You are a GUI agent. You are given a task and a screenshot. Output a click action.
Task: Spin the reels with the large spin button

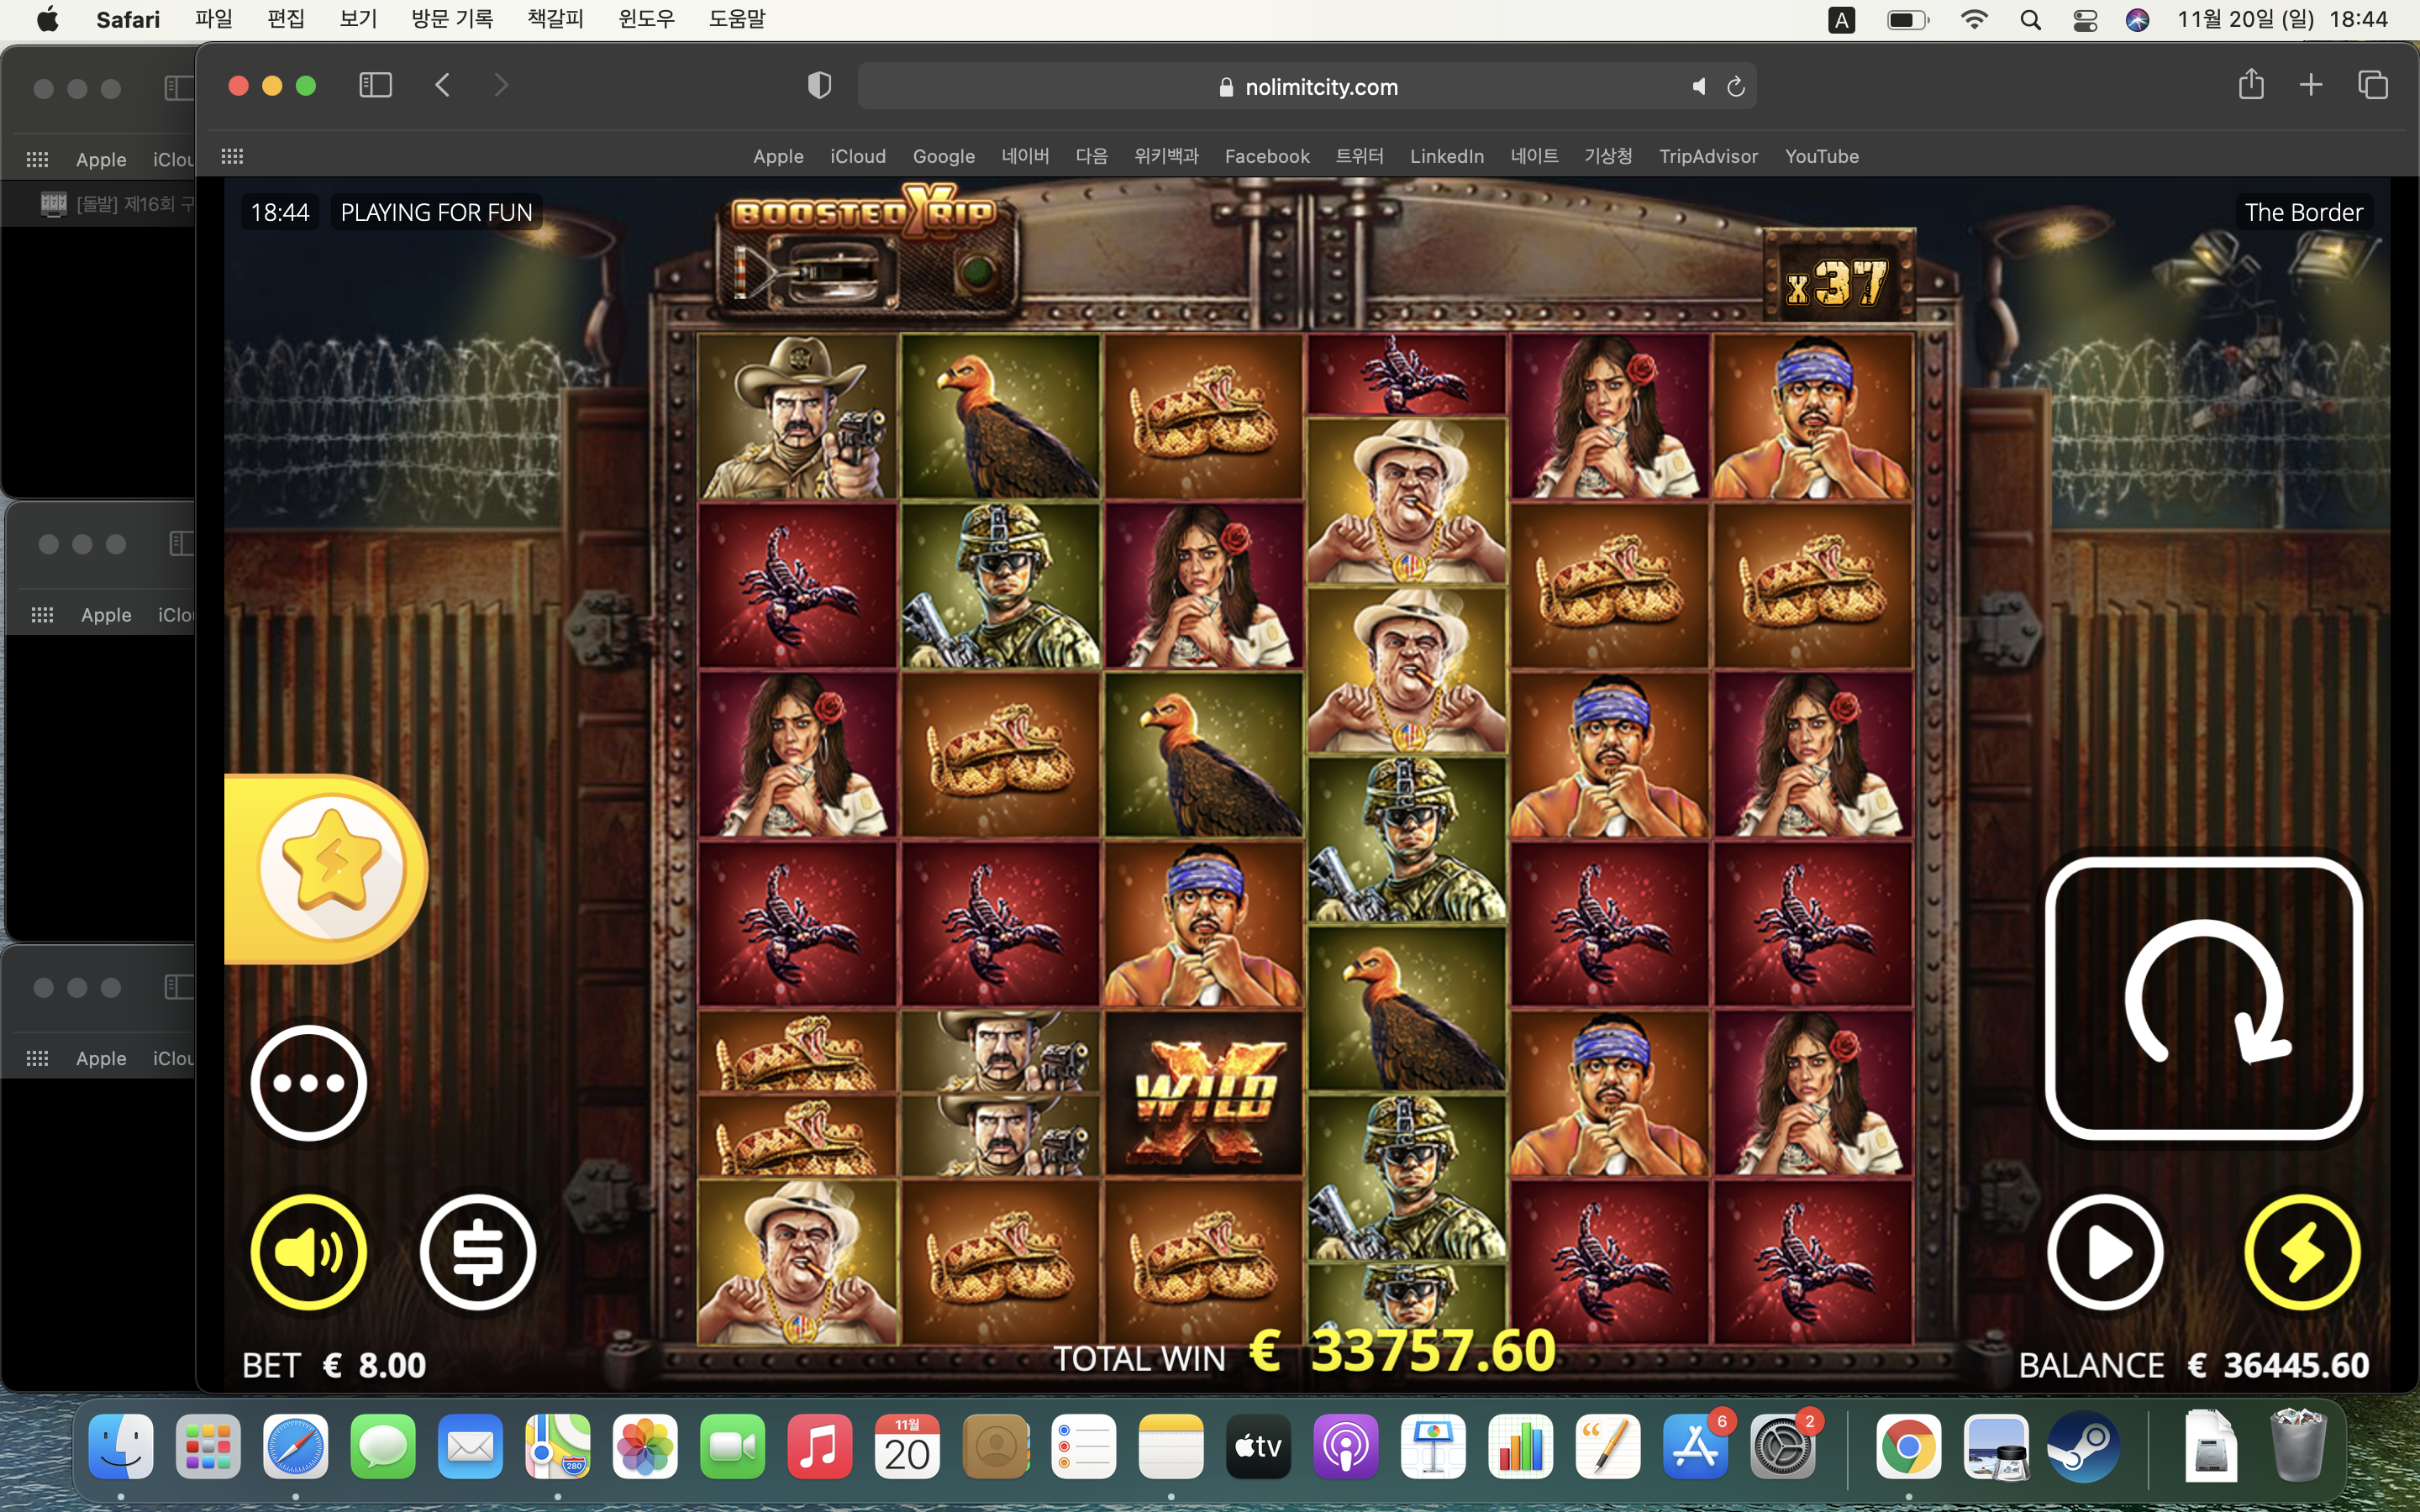(2204, 997)
